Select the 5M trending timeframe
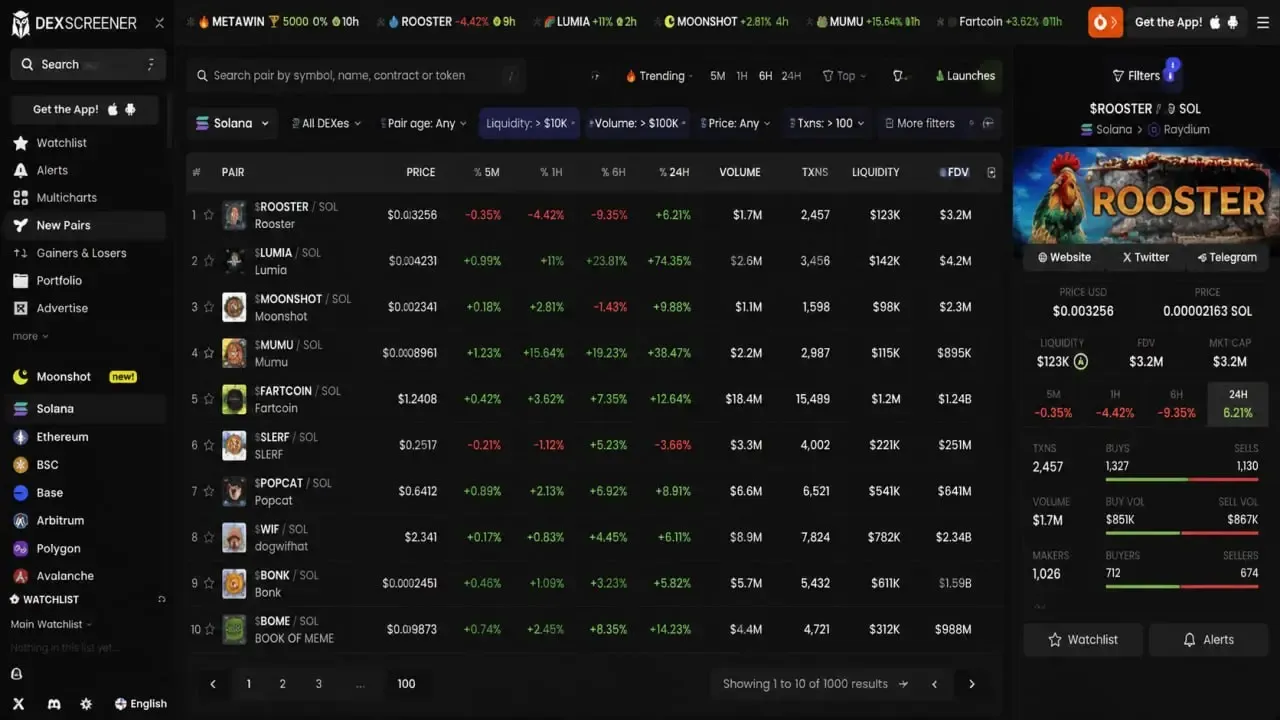 [718, 76]
